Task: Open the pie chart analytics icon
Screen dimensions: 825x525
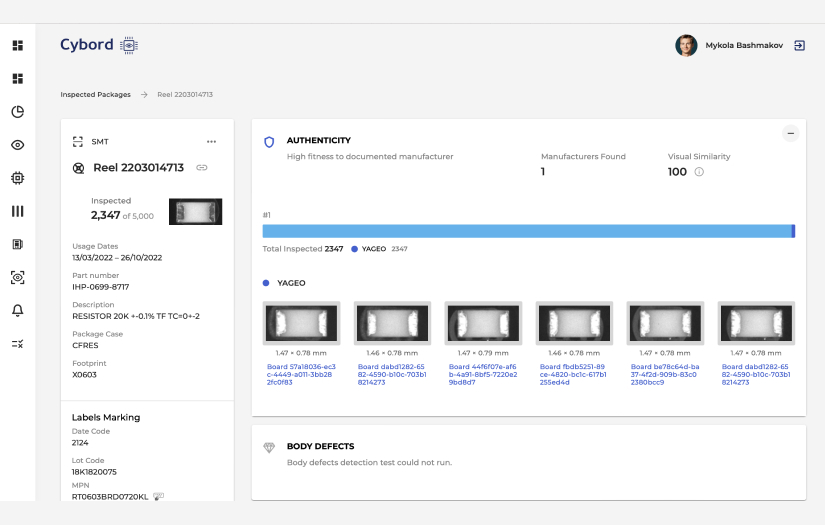Action: [17, 112]
